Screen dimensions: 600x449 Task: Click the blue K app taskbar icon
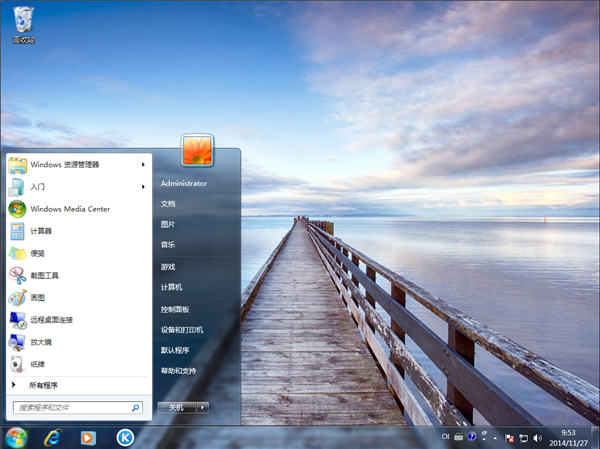tap(125, 437)
